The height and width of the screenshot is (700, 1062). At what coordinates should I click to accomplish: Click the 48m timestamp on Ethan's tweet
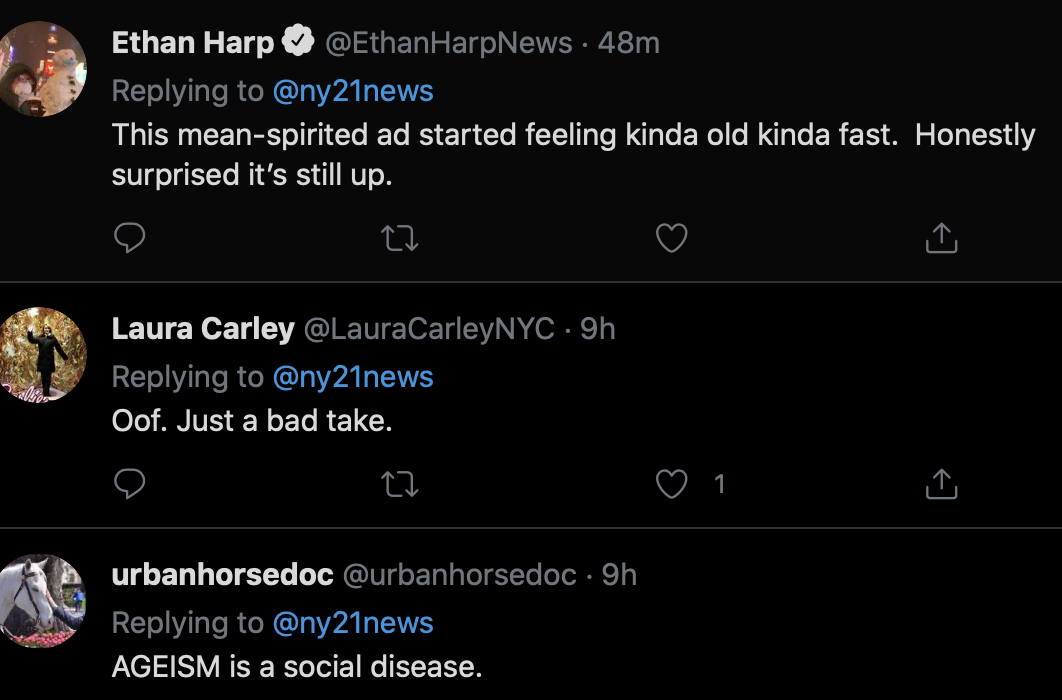tap(629, 43)
